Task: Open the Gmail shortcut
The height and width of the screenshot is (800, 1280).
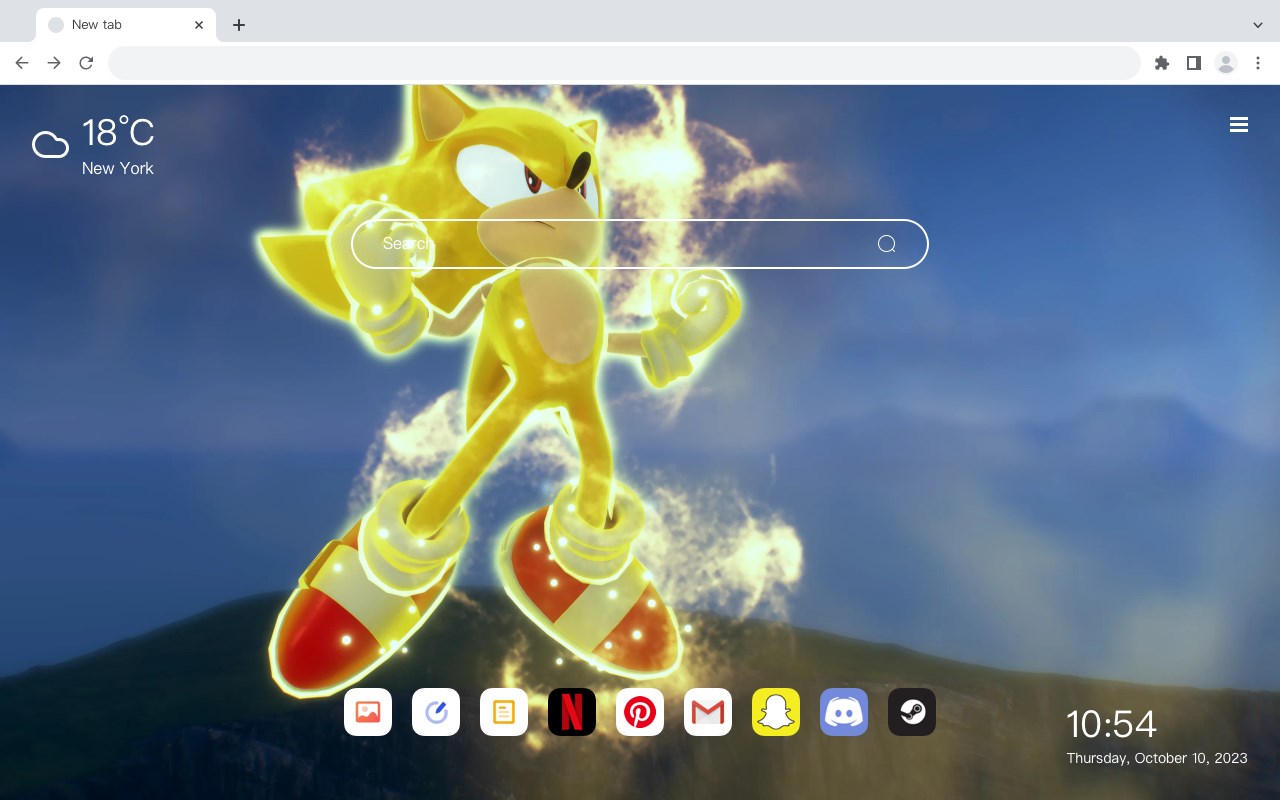Action: [x=708, y=712]
